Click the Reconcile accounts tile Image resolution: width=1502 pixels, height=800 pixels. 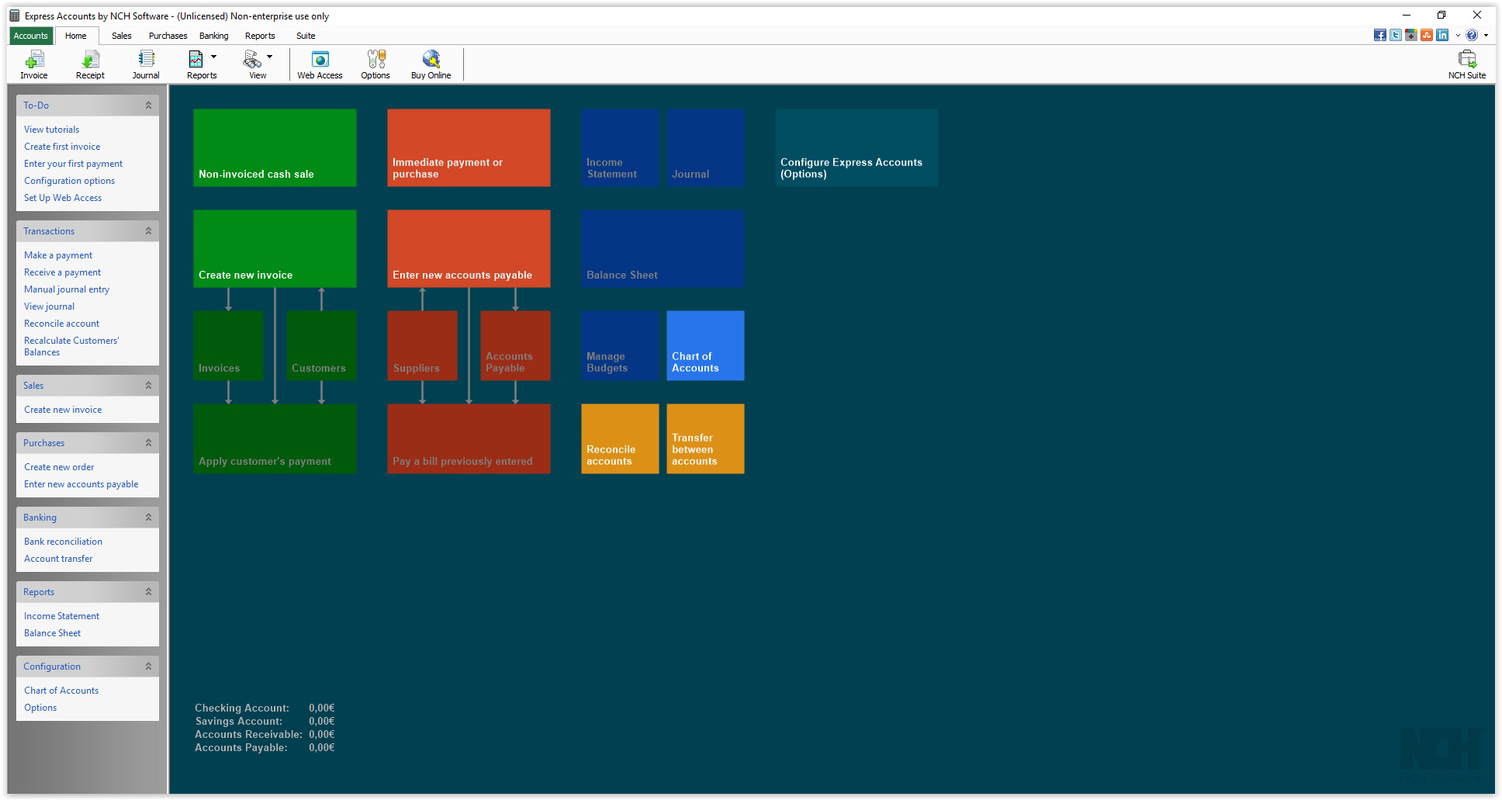tap(620, 439)
